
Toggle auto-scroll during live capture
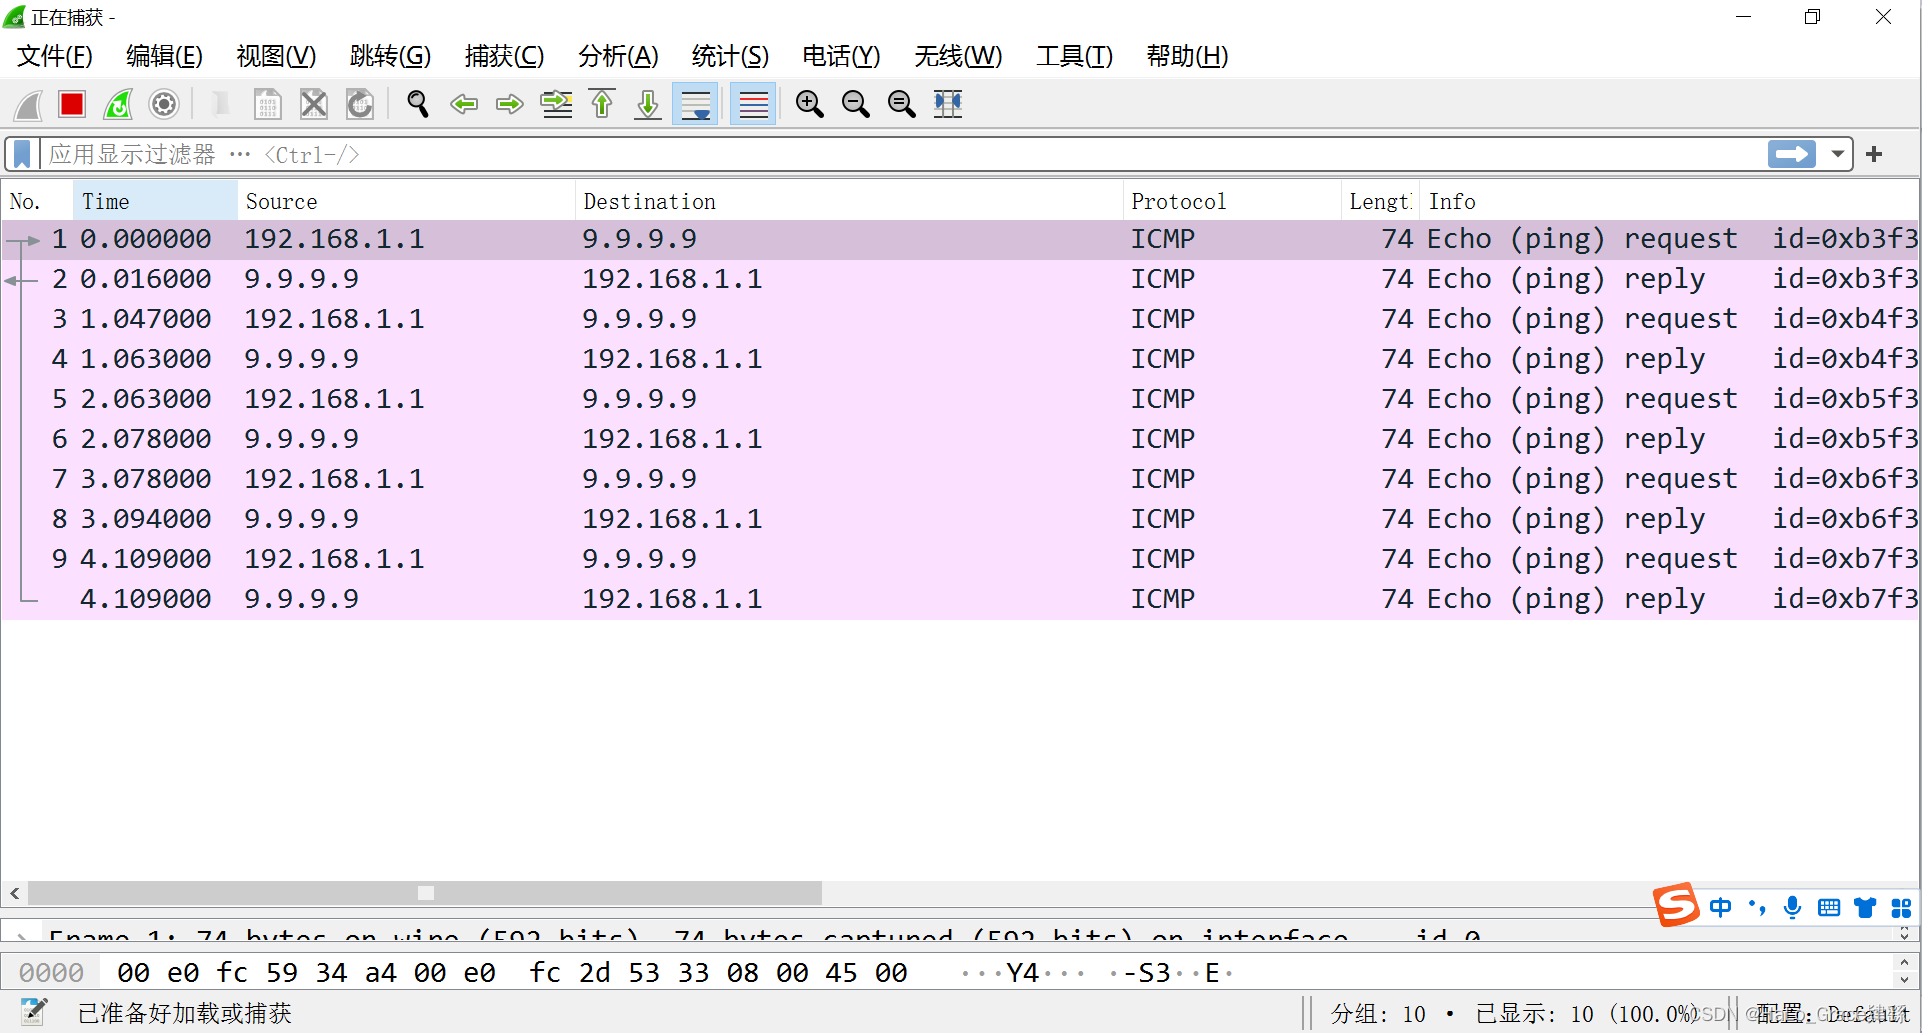click(695, 104)
